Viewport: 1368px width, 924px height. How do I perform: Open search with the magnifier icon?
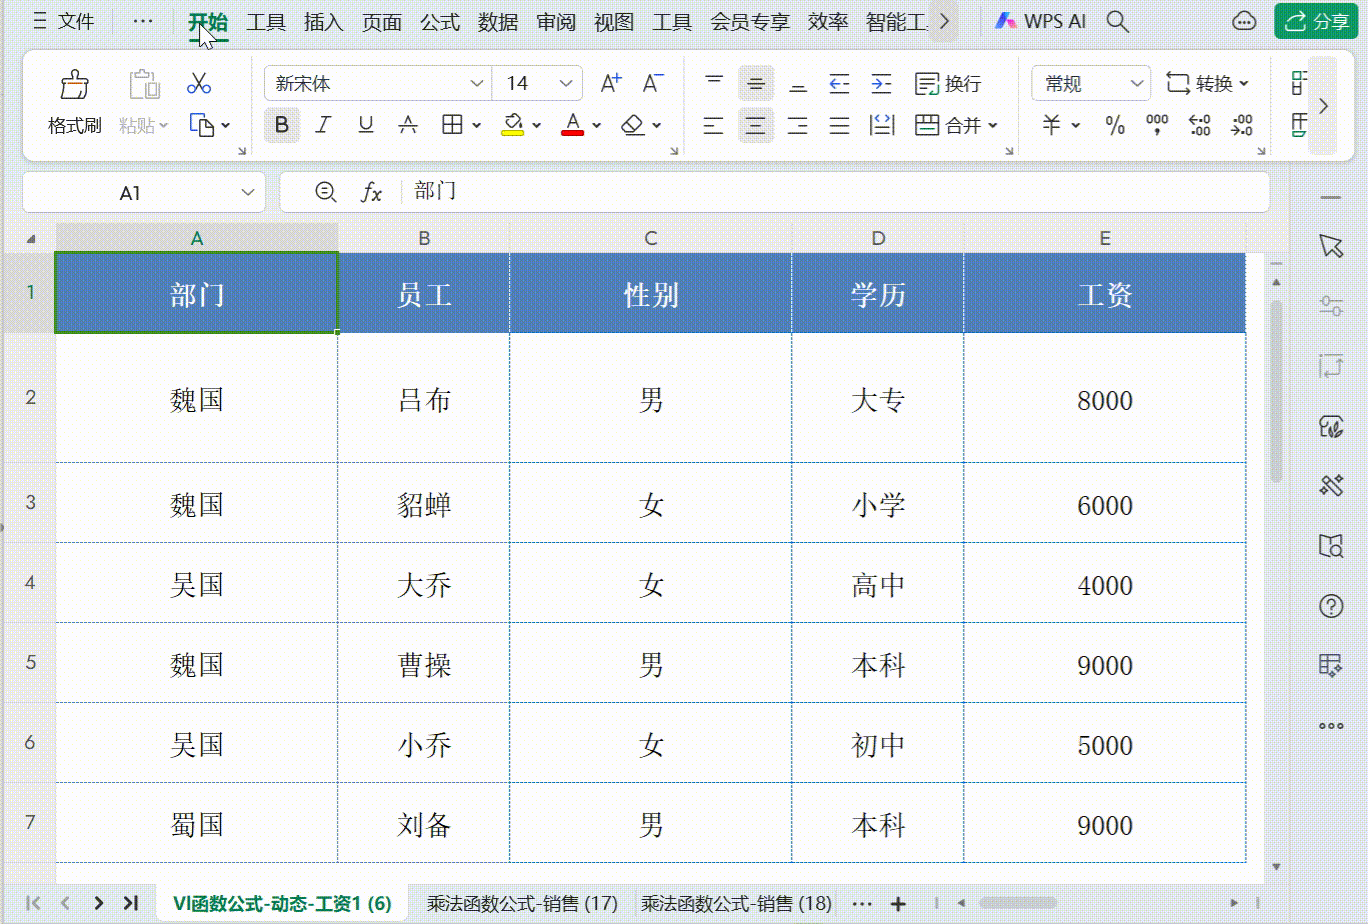point(1118,22)
